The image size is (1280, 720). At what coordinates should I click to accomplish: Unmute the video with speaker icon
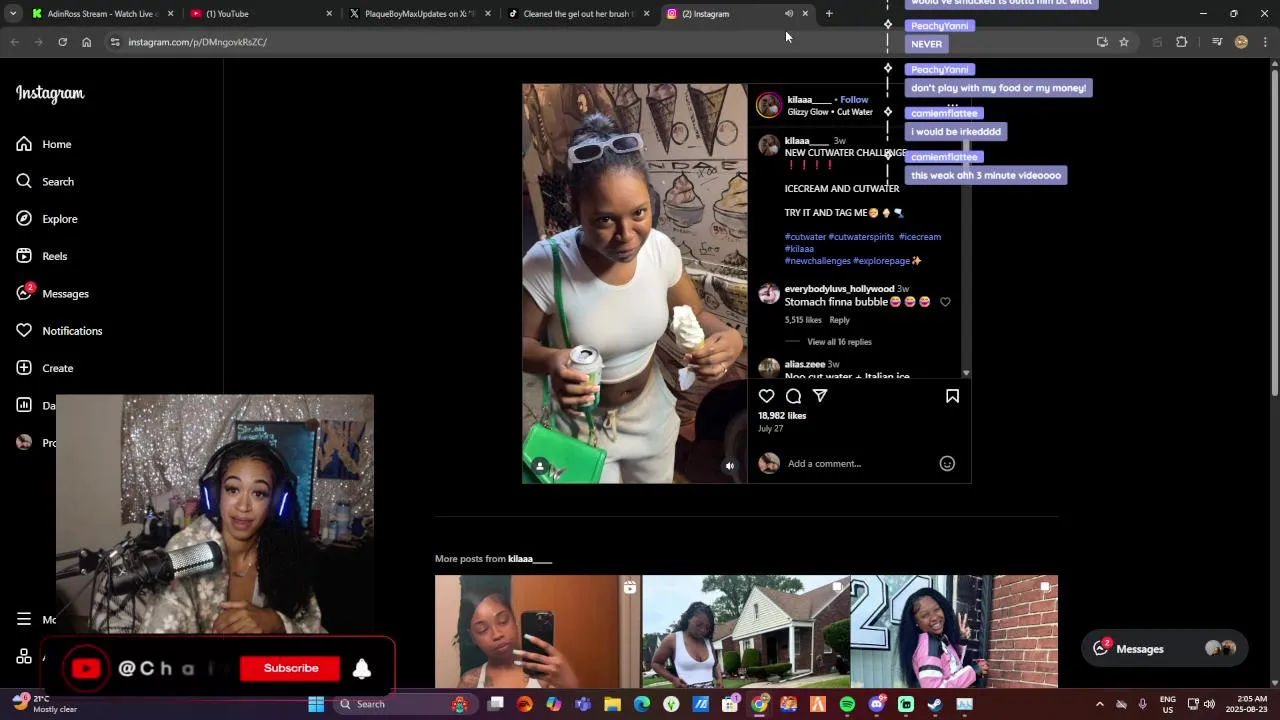(x=729, y=466)
